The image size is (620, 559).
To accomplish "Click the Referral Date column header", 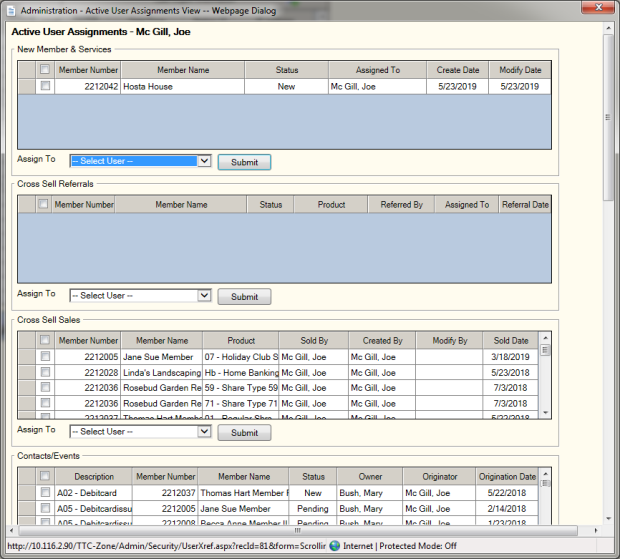I will [x=525, y=204].
